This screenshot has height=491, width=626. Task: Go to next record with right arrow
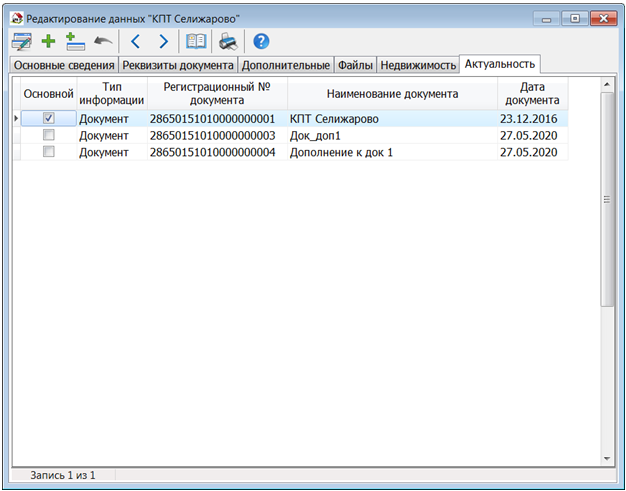coord(163,41)
